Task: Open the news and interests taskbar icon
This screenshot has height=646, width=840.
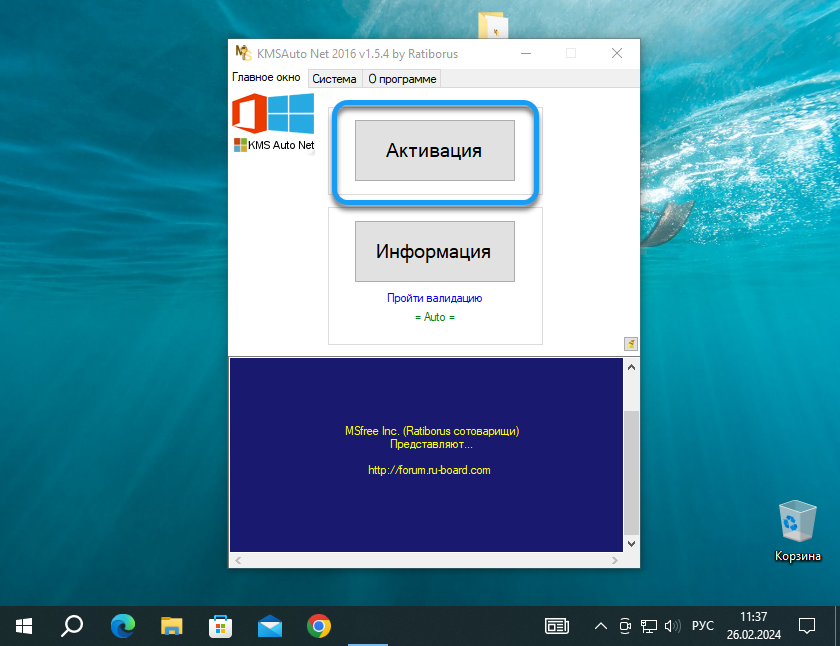Action: [x=557, y=626]
